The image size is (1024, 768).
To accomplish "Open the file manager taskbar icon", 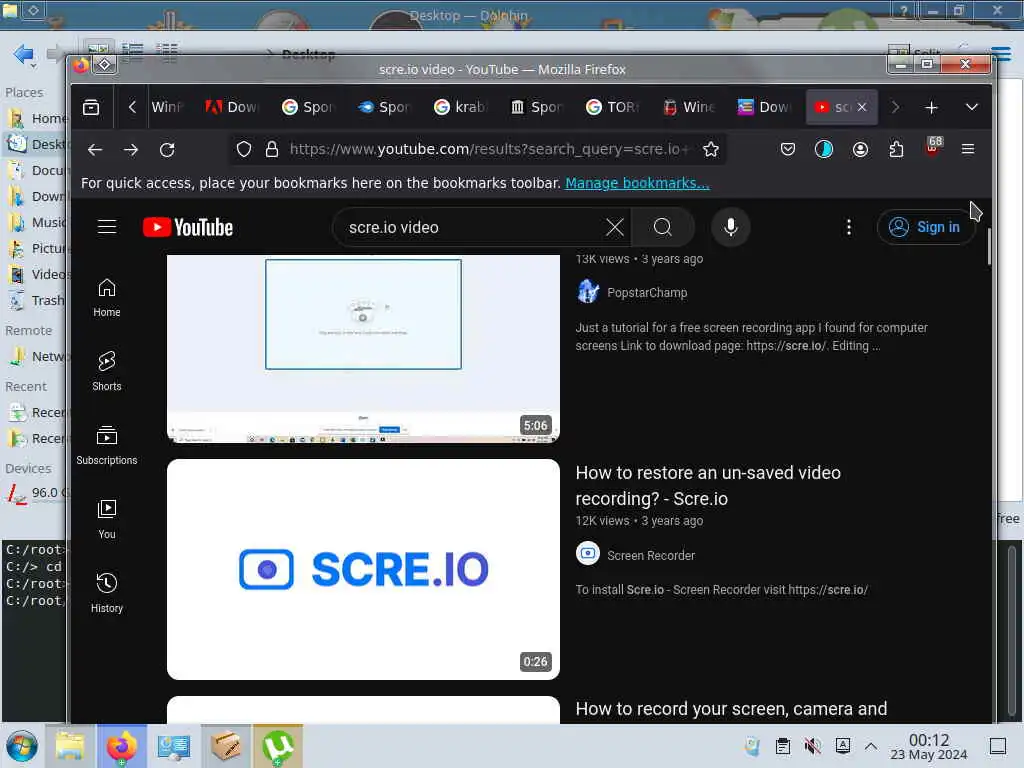I will coord(69,746).
